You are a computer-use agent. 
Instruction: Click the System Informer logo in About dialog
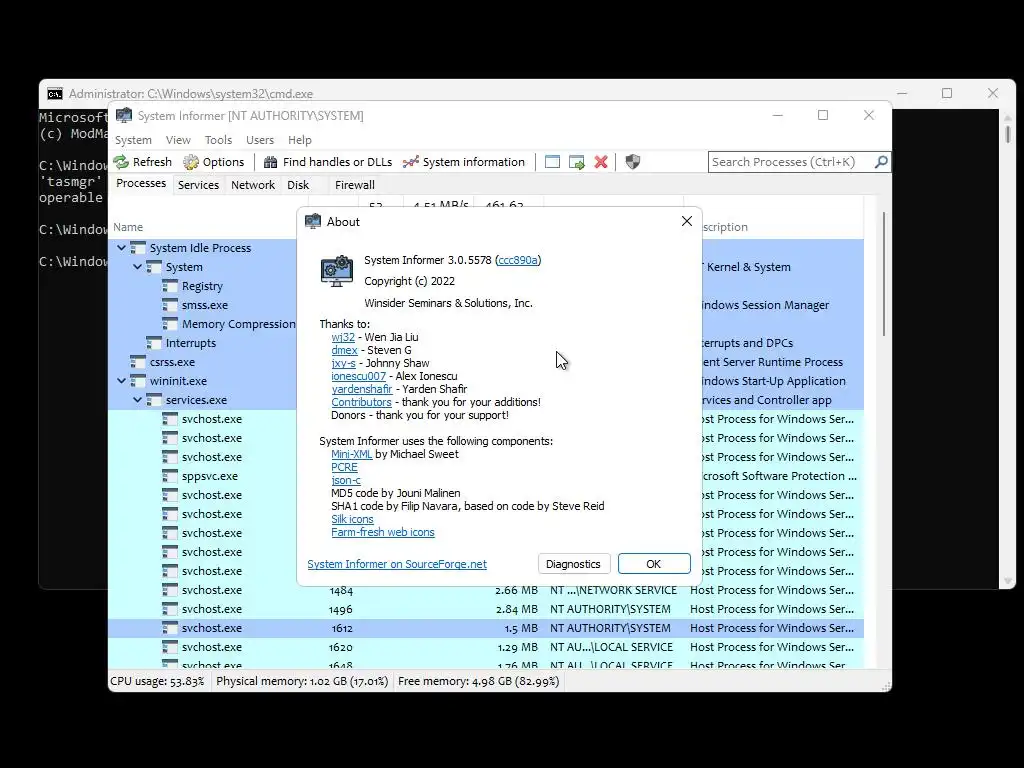tap(337, 271)
